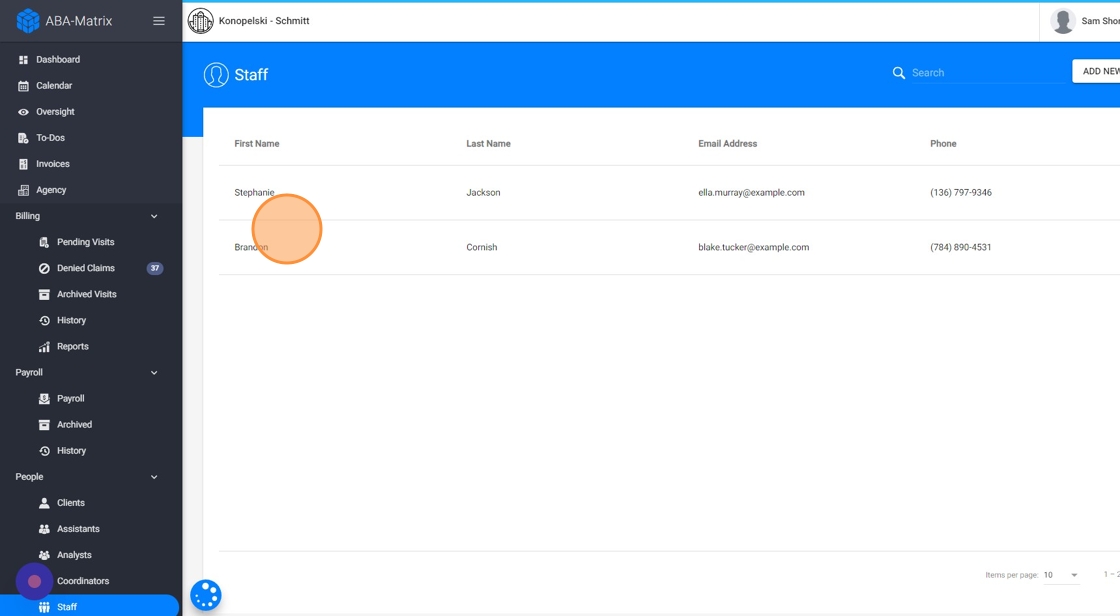Viewport: 1120px width, 616px height.
Task: Open the Dashboard sidebar icon
Action: (23, 60)
